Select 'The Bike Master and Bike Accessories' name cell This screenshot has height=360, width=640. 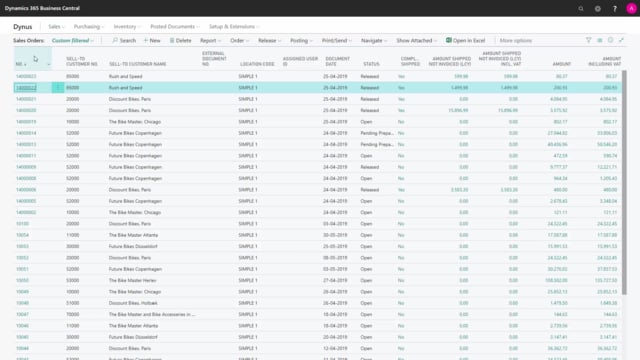(152, 314)
